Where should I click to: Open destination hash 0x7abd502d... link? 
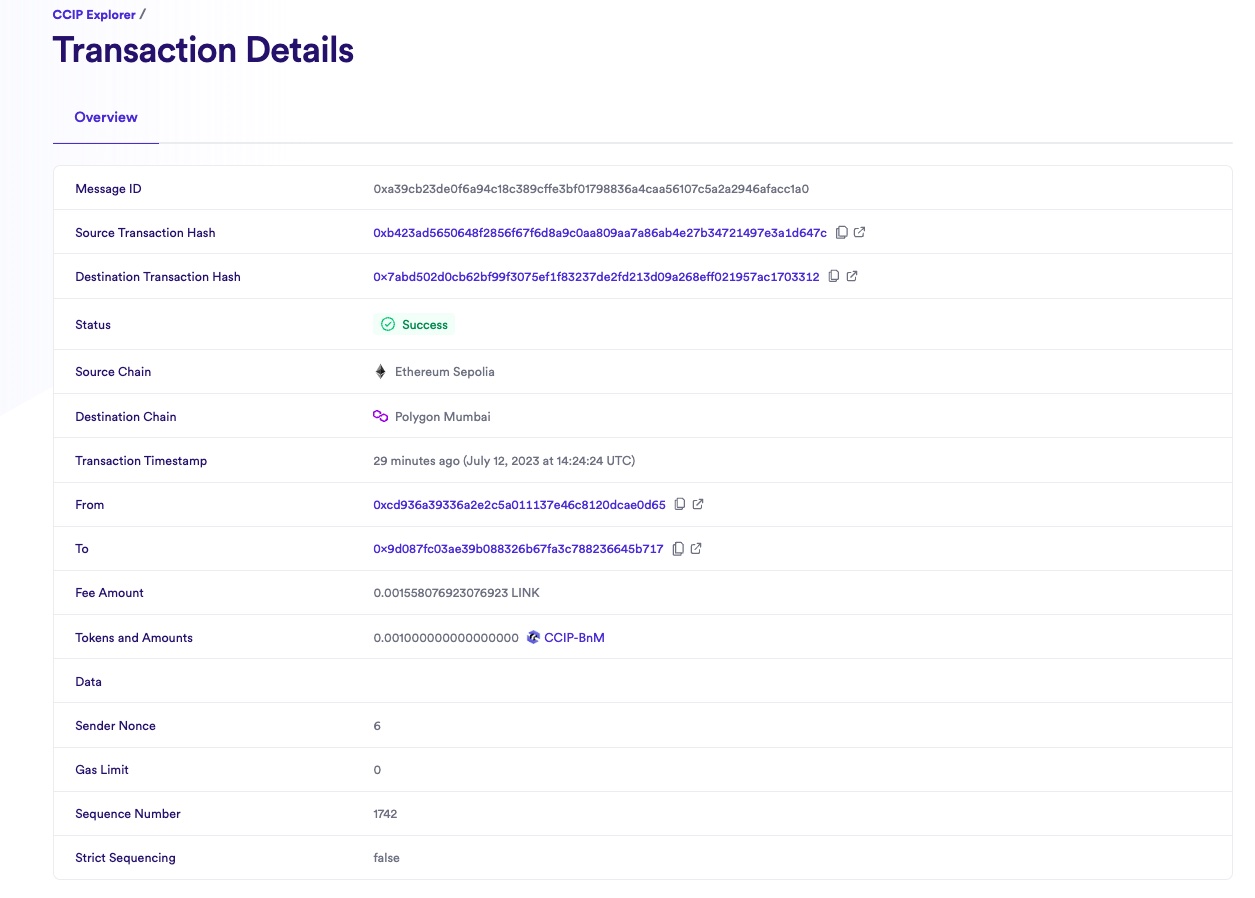(x=596, y=277)
